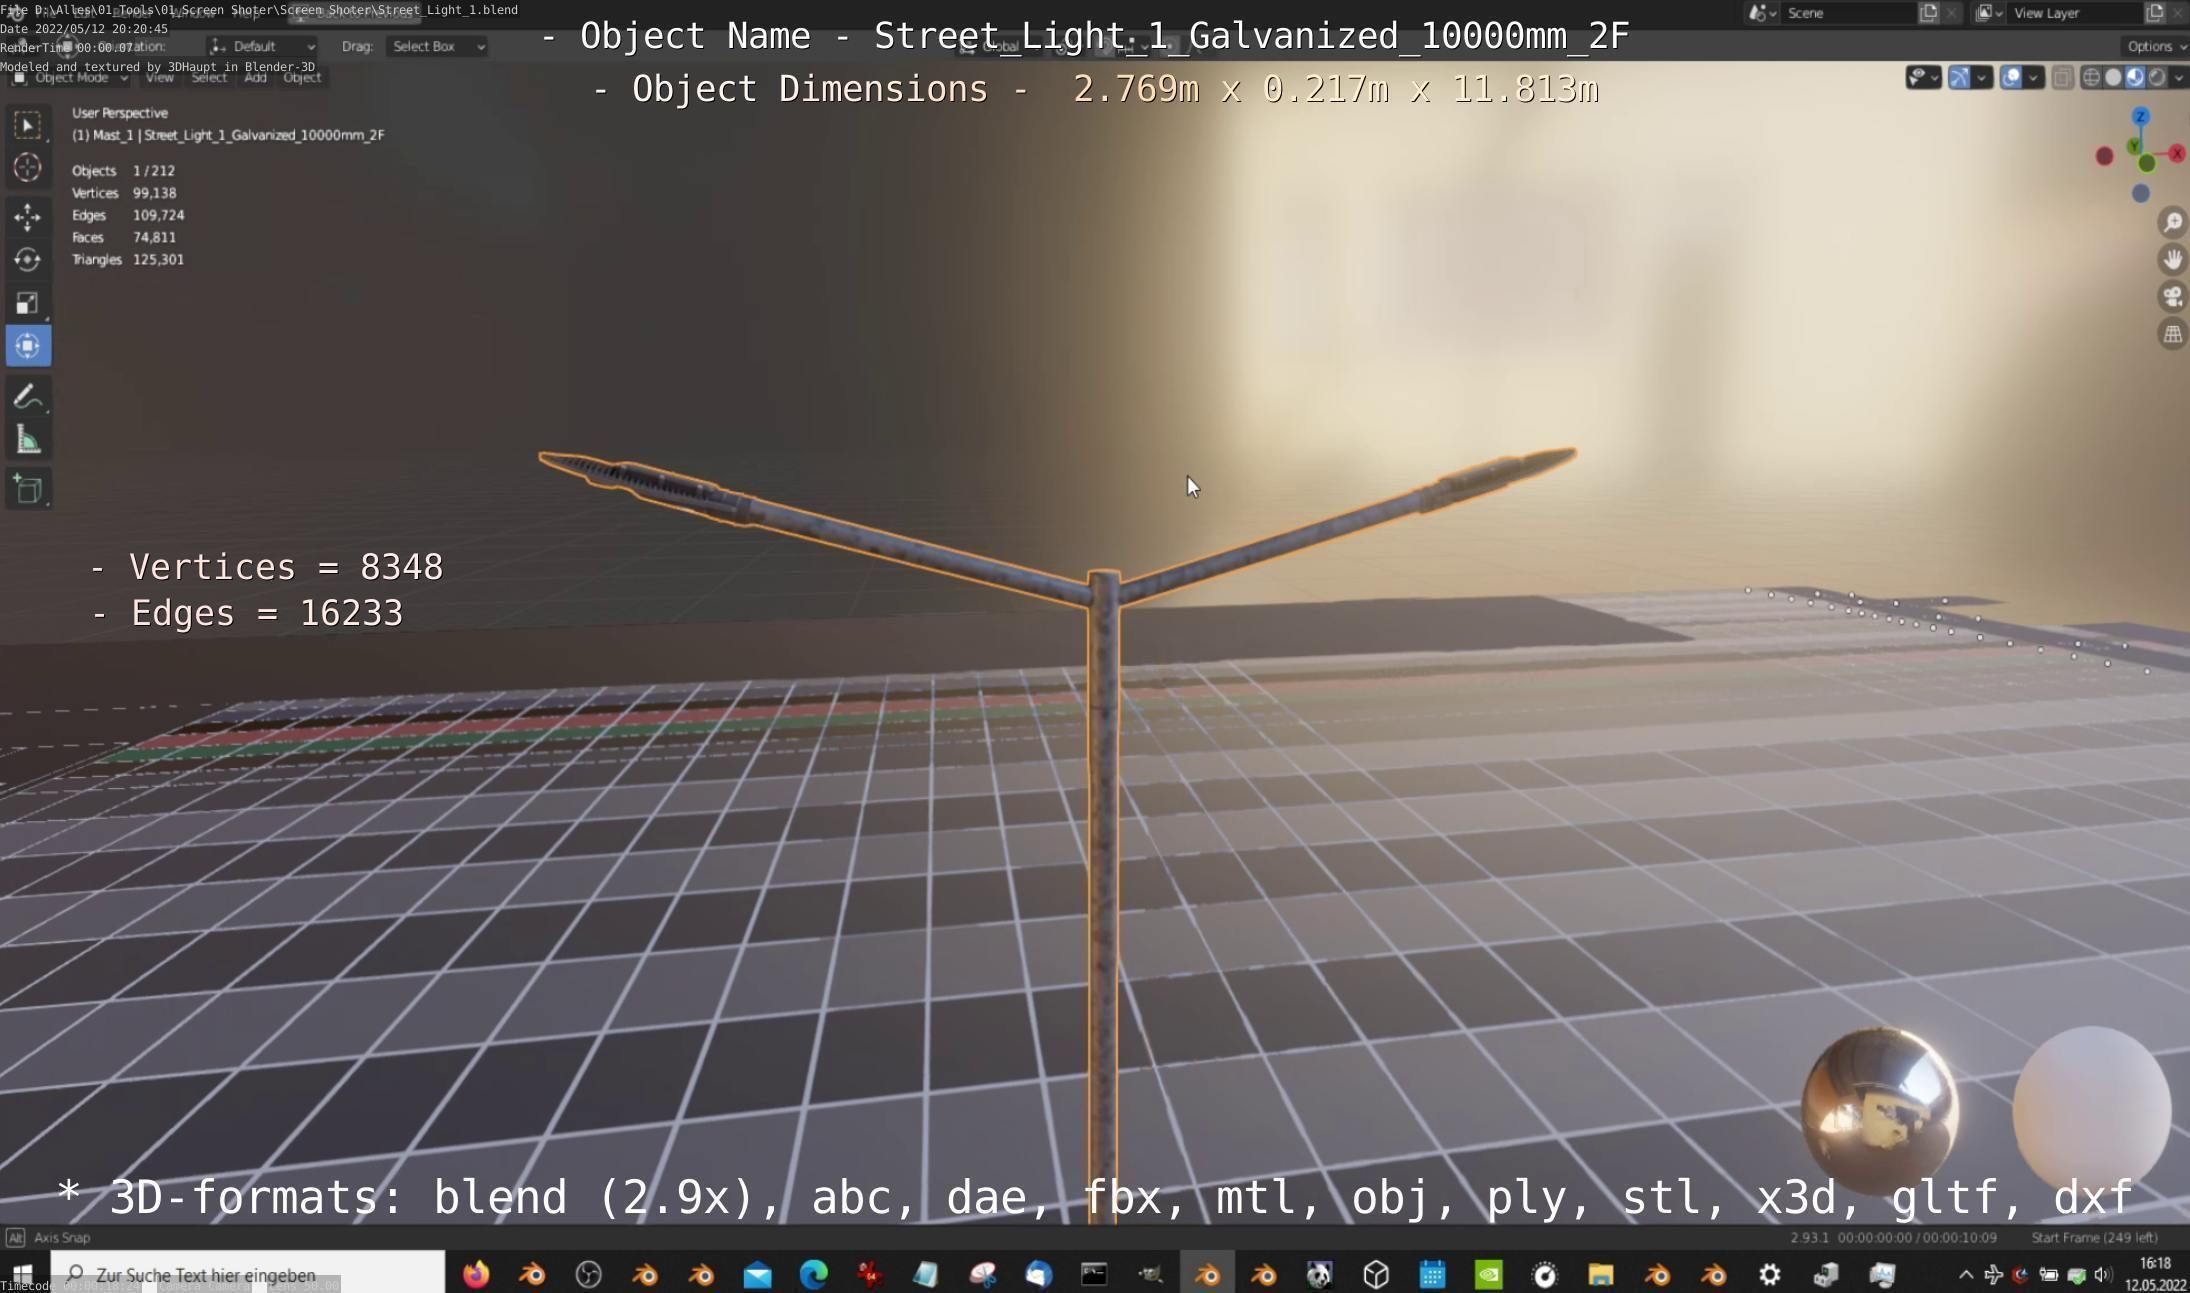The height and width of the screenshot is (1293, 2190).
Task: Open the overlays settings dropdown arrow
Action: click(x=2033, y=78)
